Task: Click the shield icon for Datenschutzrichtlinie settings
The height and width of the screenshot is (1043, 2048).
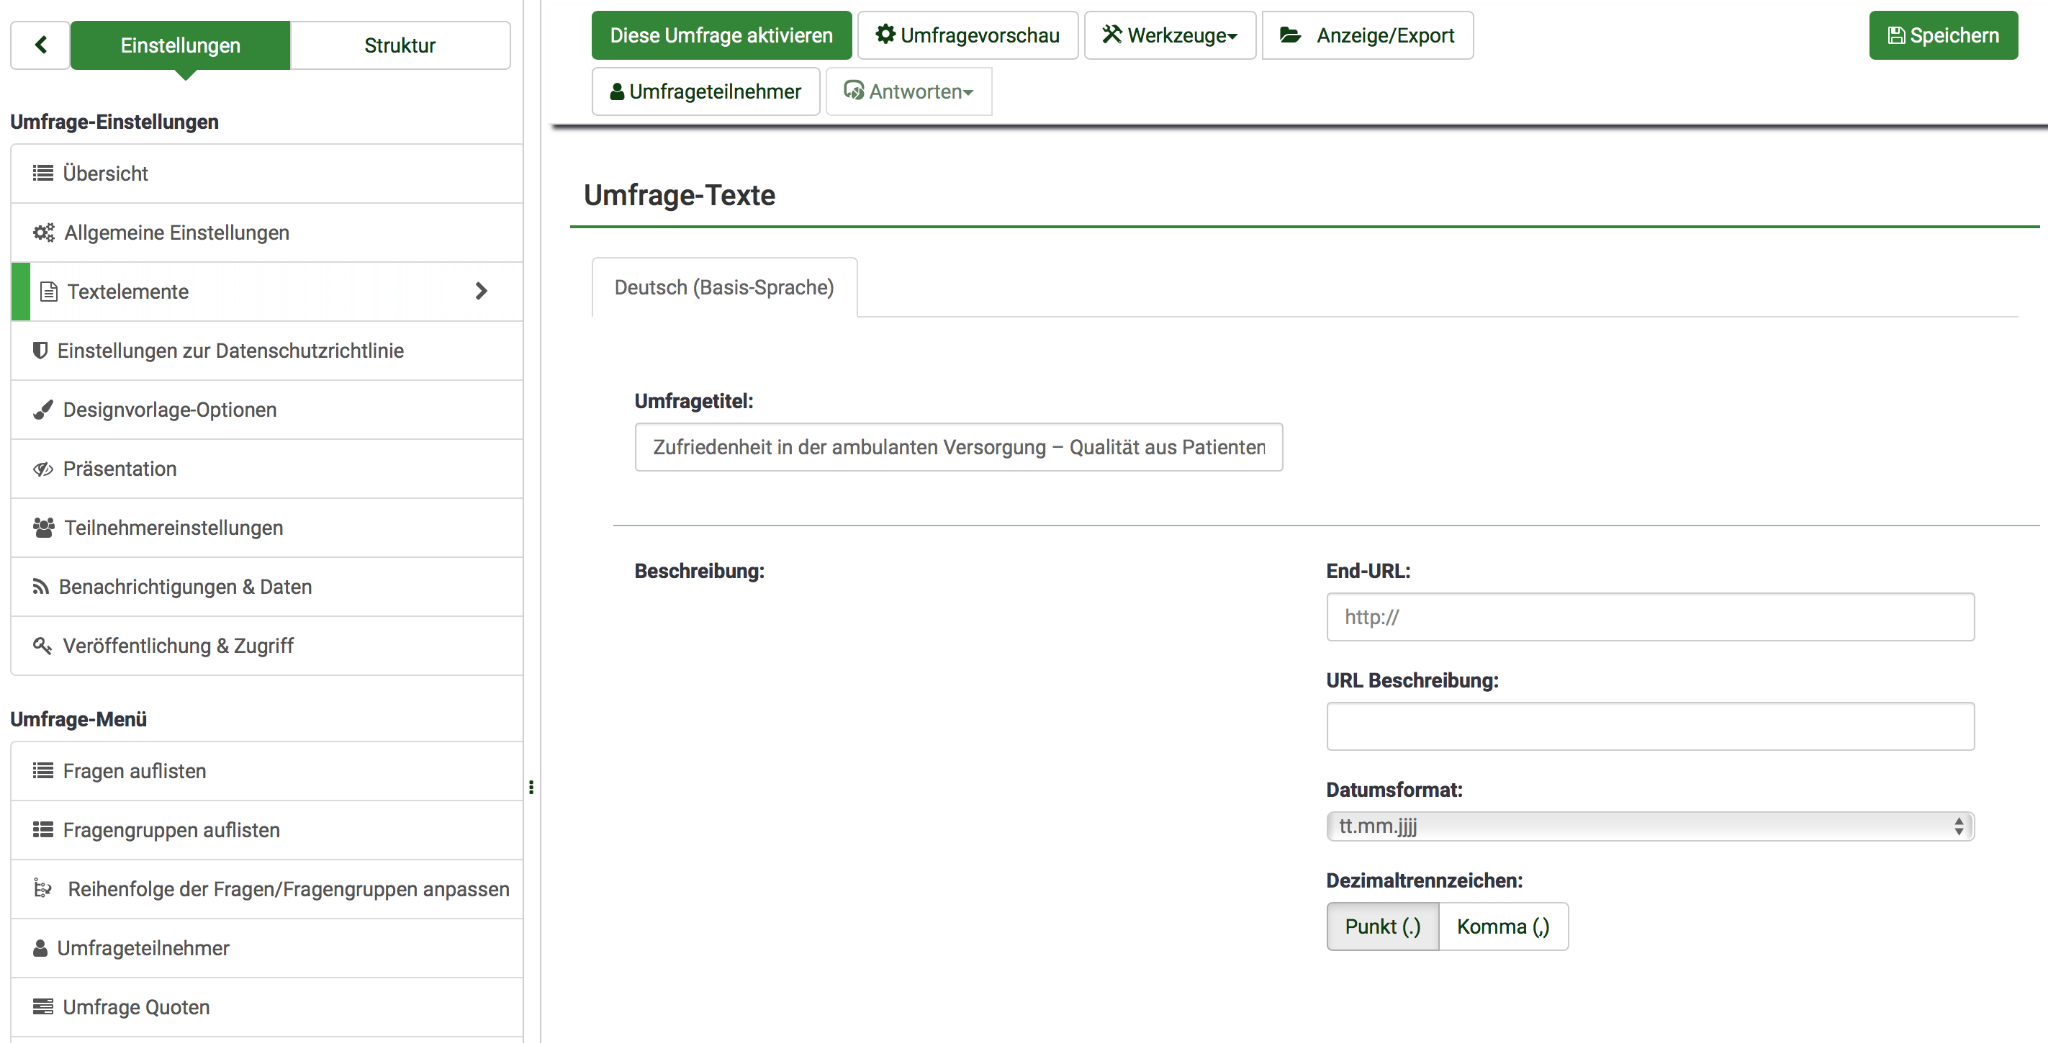Action: coord(40,351)
